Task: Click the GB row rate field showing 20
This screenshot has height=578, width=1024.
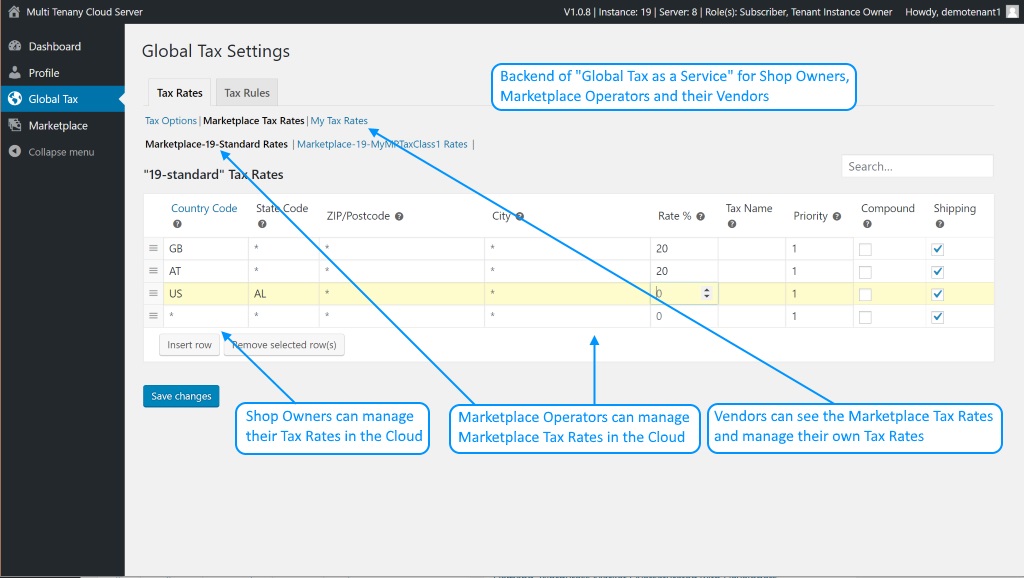Action: click(684, 248)
